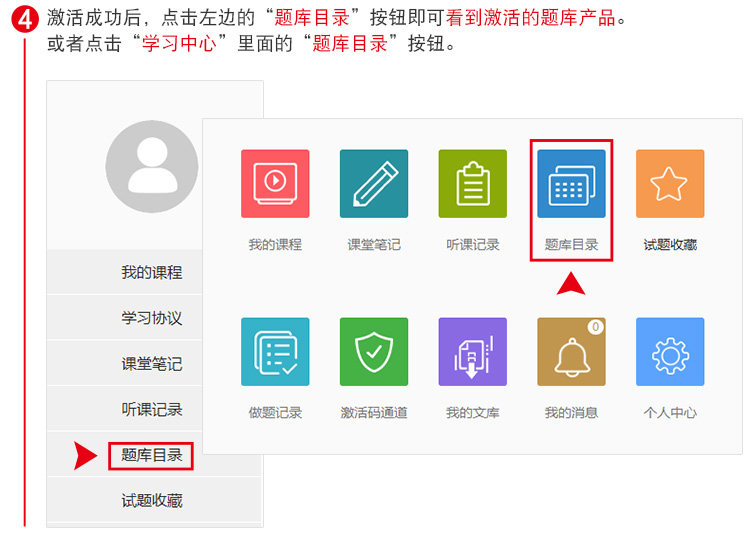The height and width of the screenshot is (548, 750).
Task: Open 听课记录 in the sidebar menu
Action: tap(152, 409)
